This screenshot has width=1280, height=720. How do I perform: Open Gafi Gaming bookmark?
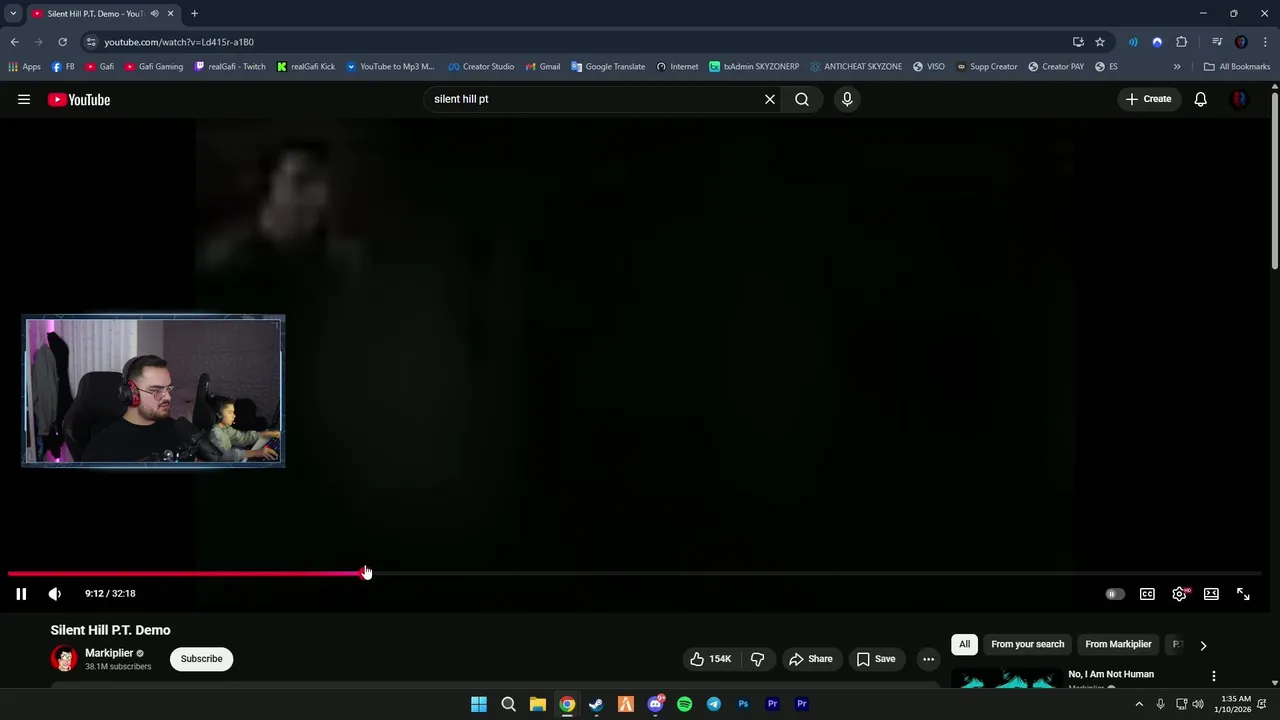coord(154,67)
